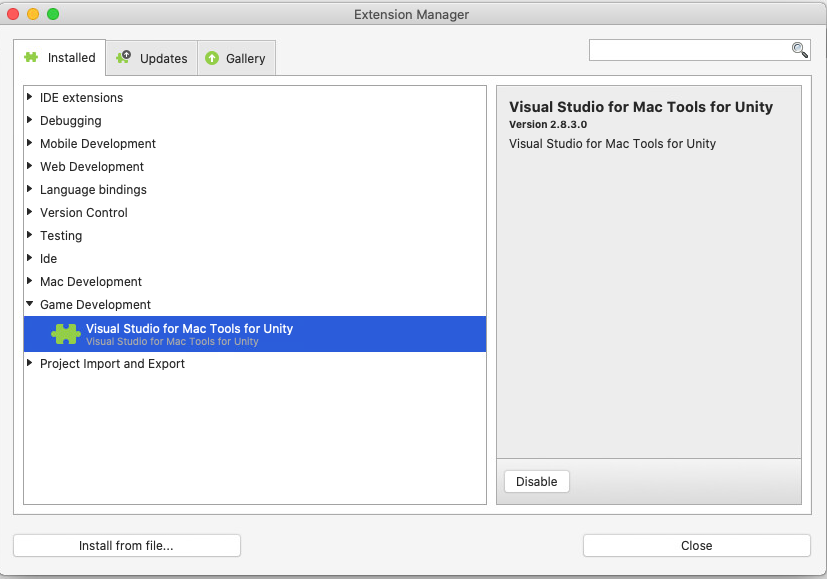Click the Install from file button
This screenshot has height=579, width=827.
tap(126, 545)
